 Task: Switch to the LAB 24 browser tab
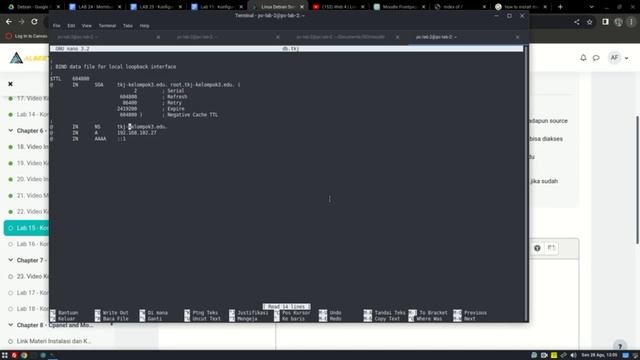tap(96, 7)
